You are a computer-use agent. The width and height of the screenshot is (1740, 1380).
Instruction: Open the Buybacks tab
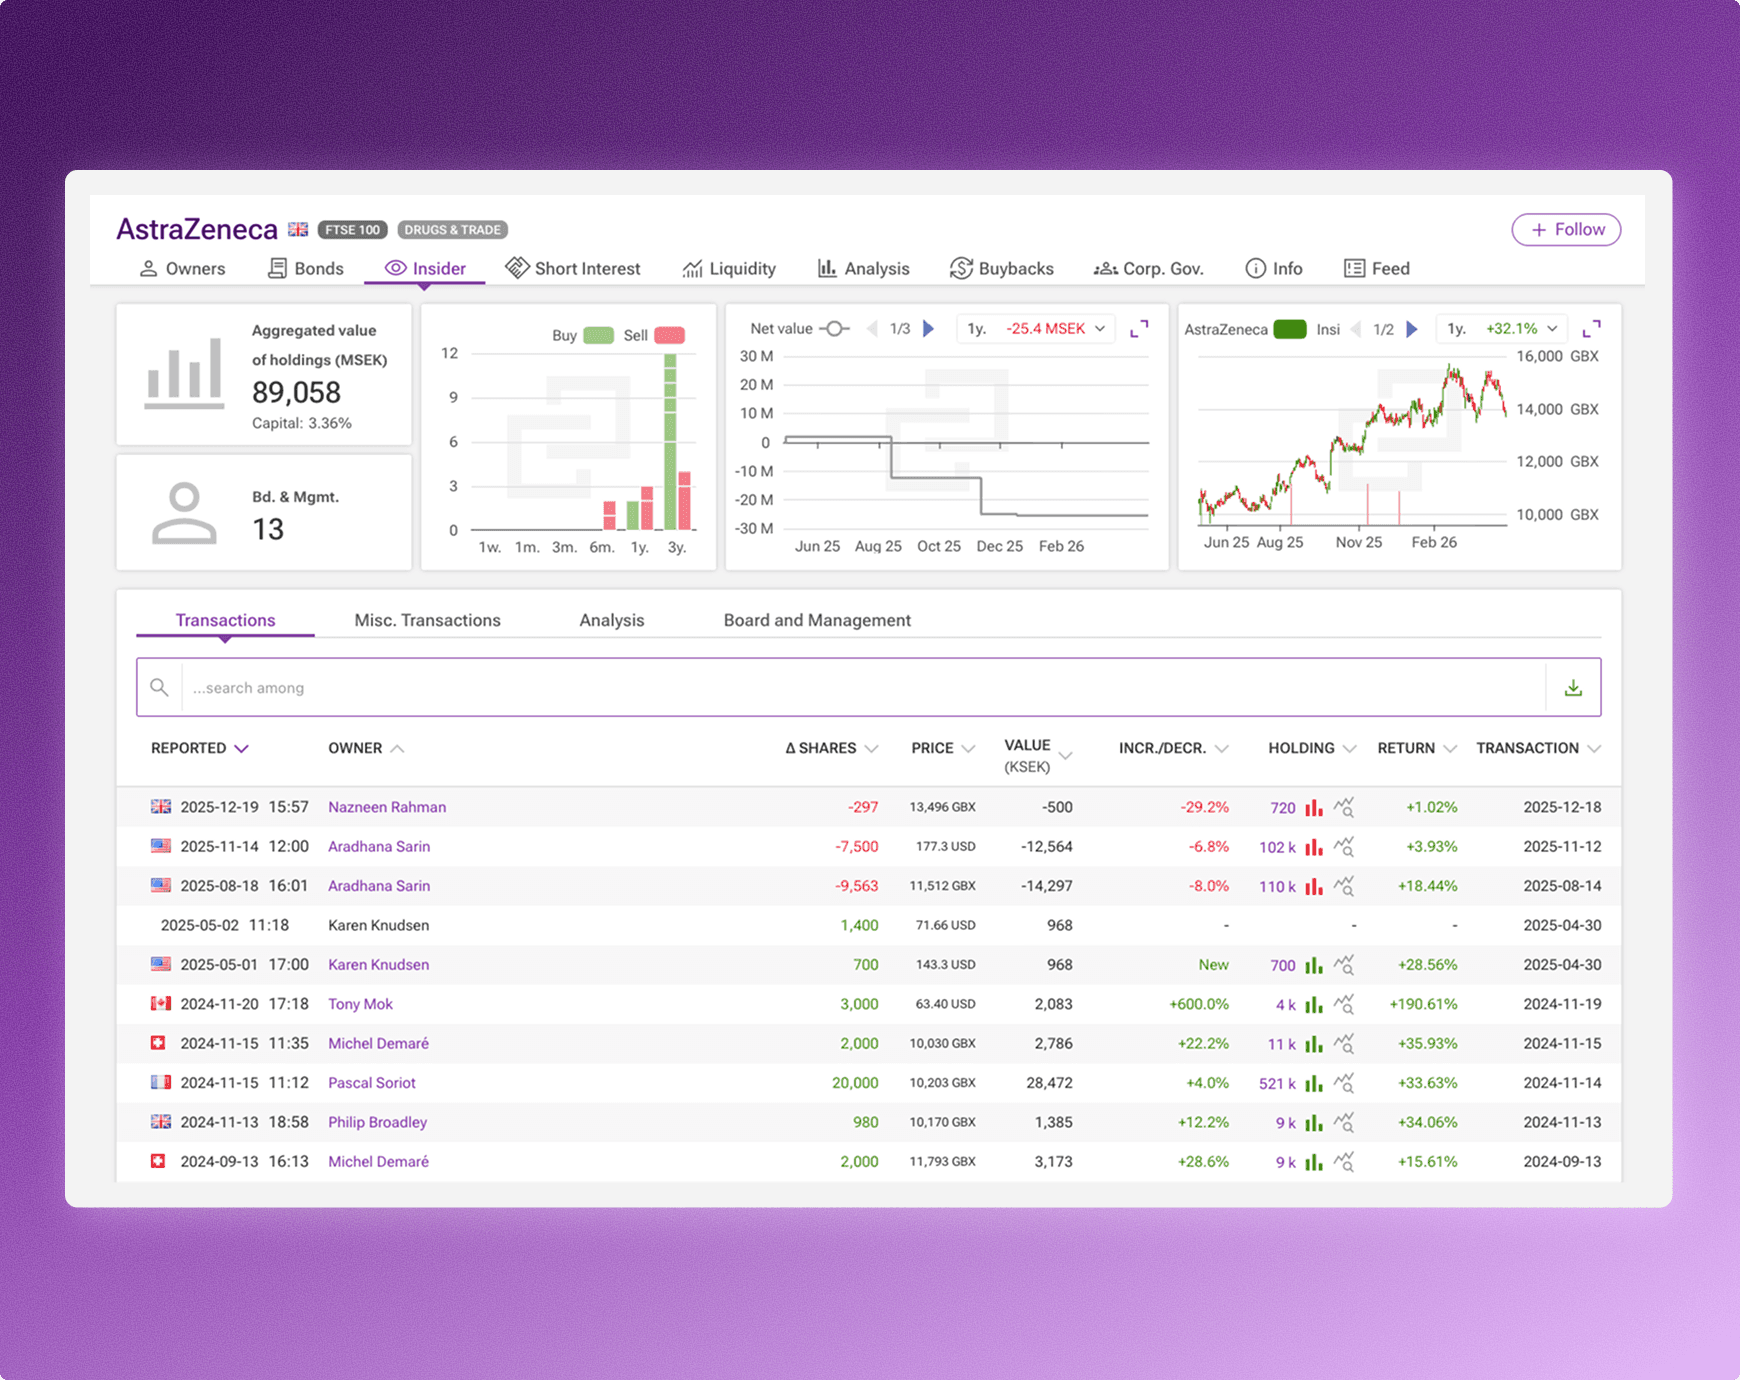click(x=1002, y=268)
